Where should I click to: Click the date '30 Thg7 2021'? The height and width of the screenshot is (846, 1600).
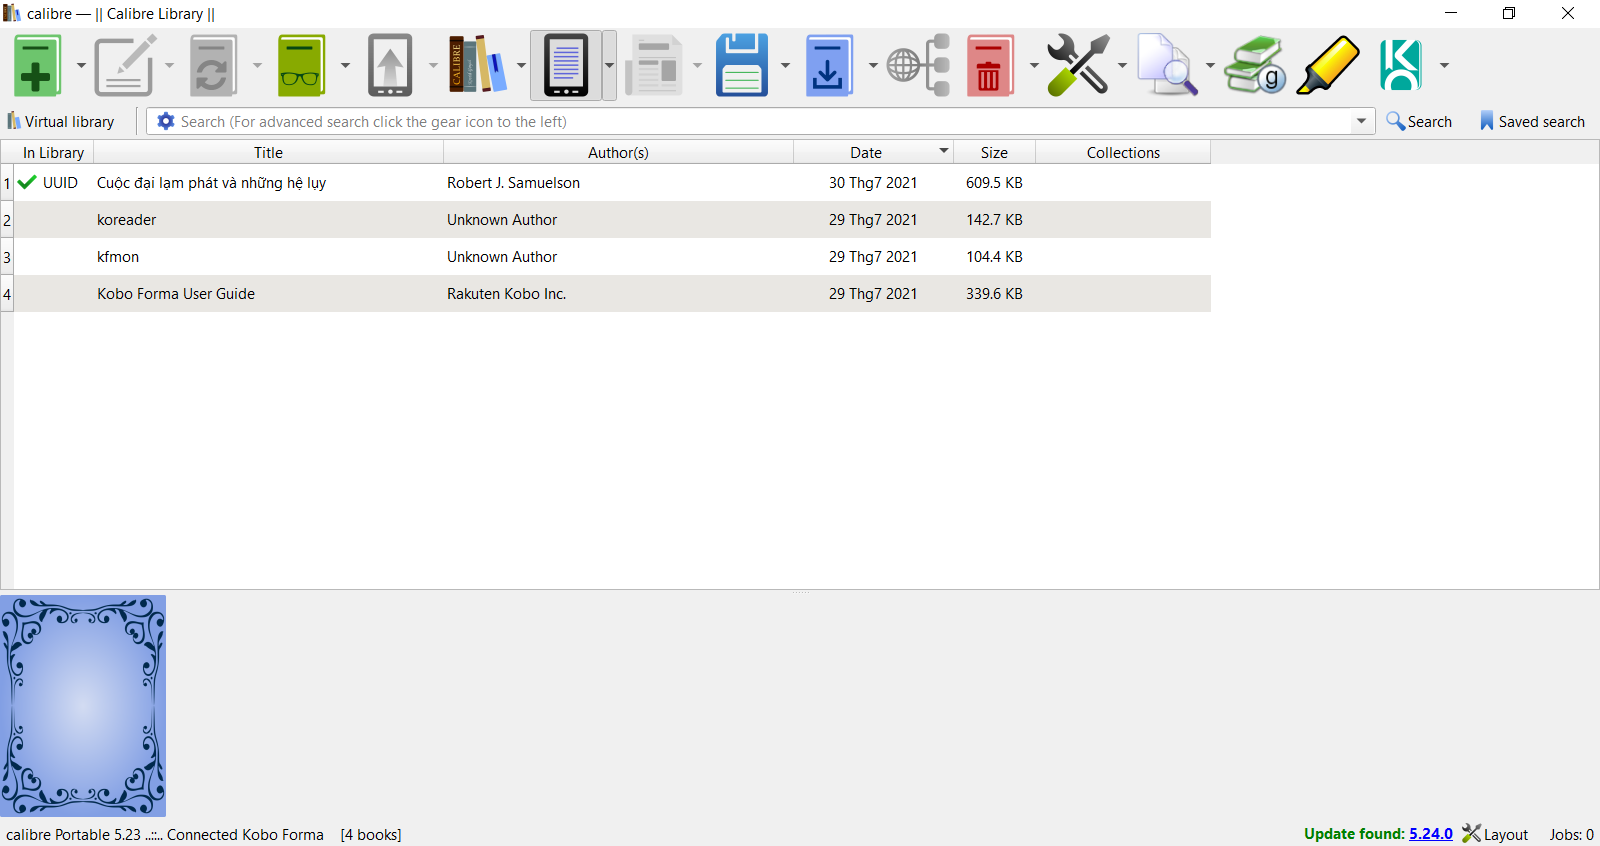(x=873, y=182)
